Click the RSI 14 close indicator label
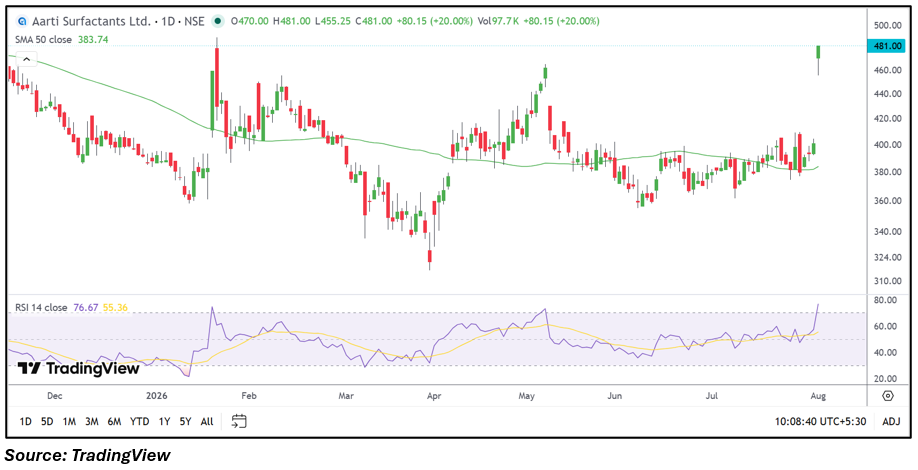918x470 pixels. pyautogui.click(x=42, y=307)
